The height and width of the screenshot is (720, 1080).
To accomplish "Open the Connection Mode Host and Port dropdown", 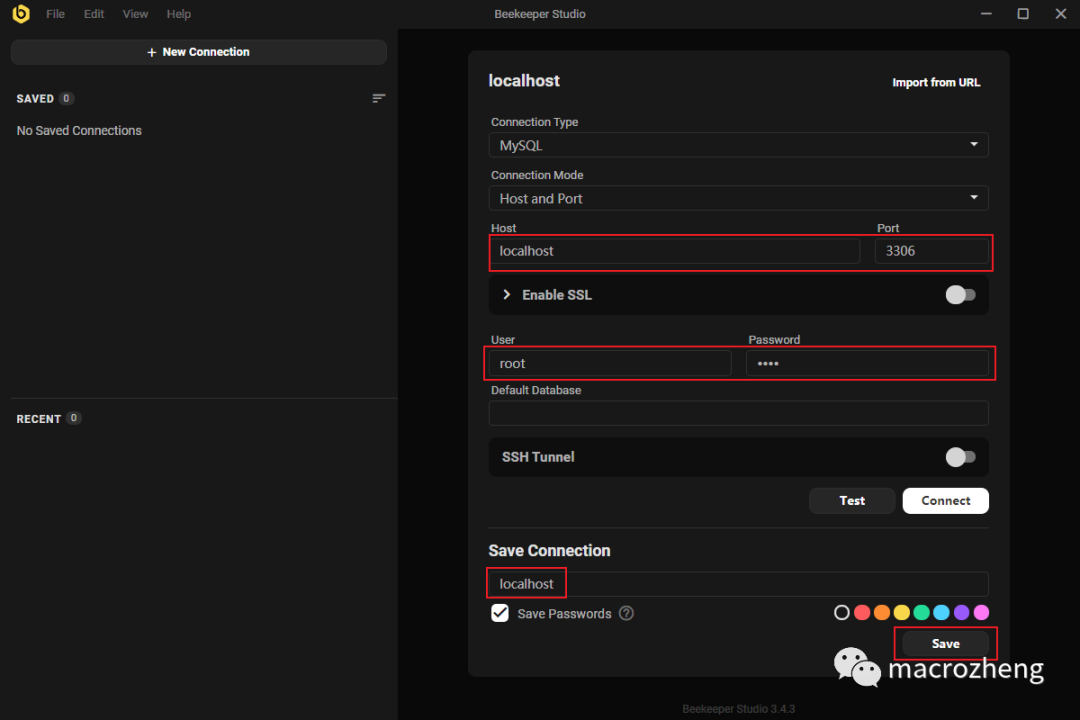I will click(x=738, y=198).
